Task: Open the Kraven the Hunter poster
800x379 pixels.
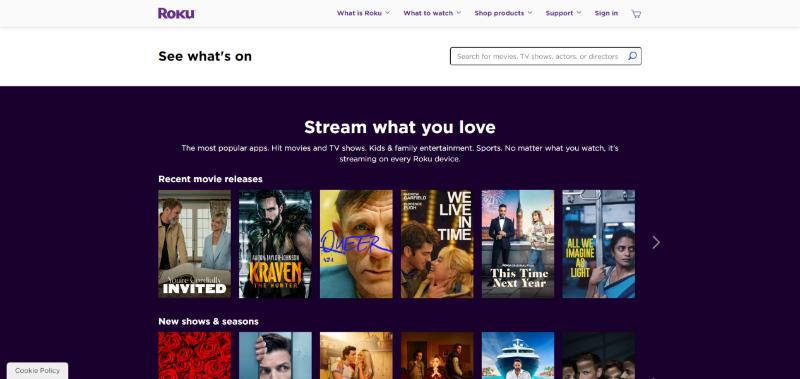Action: click(275, 244)
